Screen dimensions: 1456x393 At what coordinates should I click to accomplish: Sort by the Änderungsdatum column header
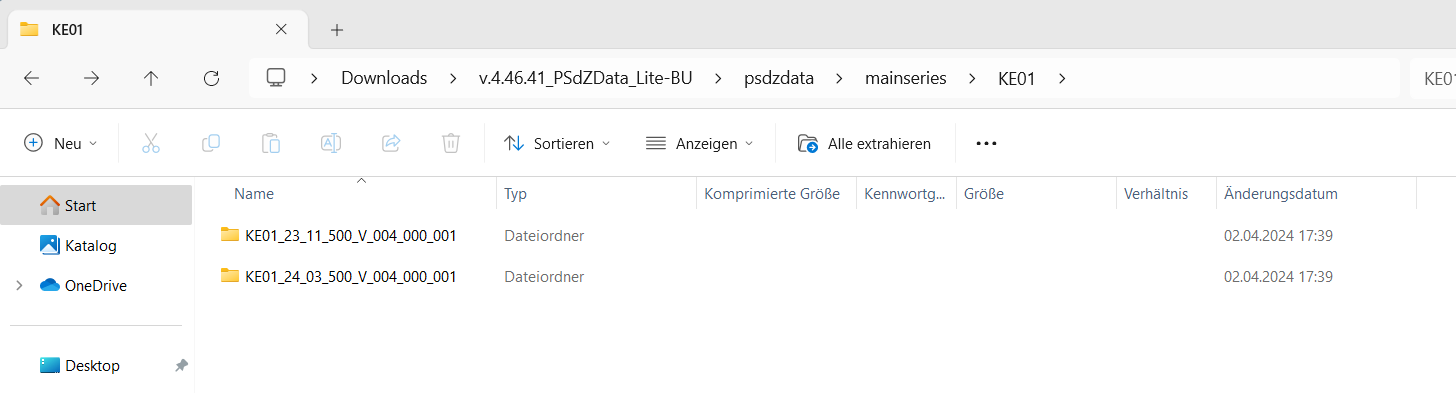(1281, 194)
